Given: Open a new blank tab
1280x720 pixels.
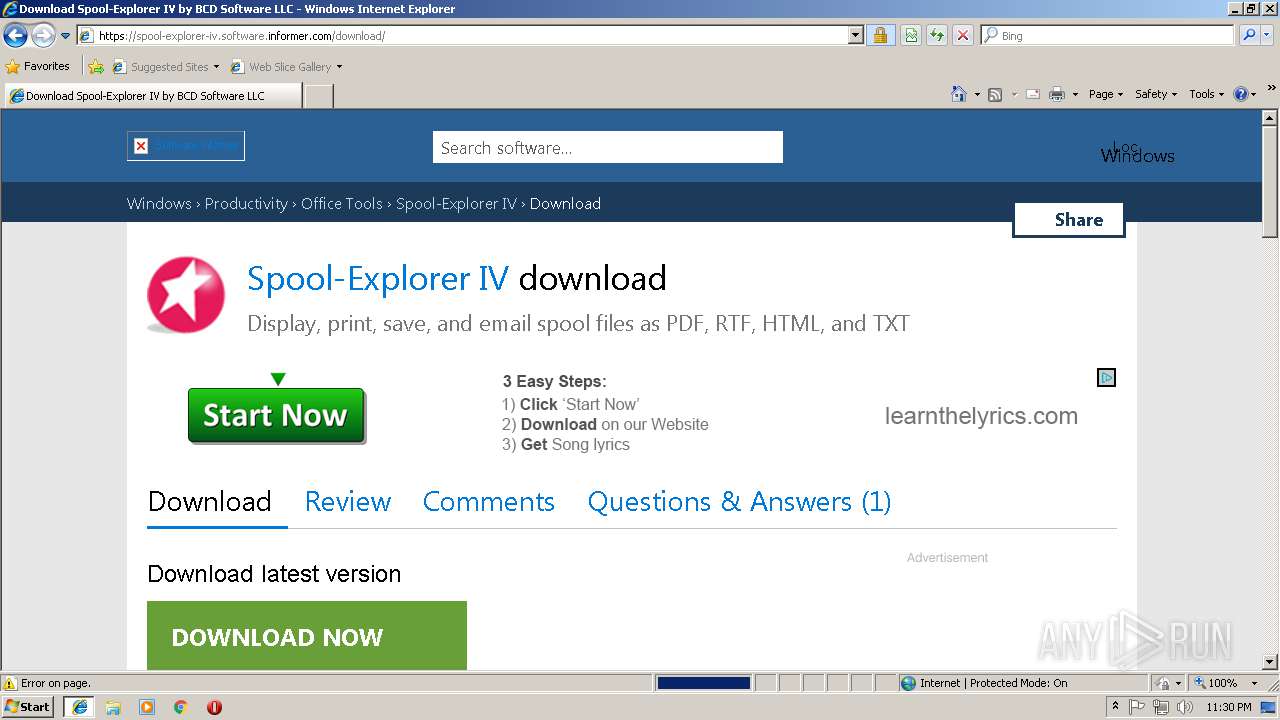Looking at the screenshot, I should [318, 96].
